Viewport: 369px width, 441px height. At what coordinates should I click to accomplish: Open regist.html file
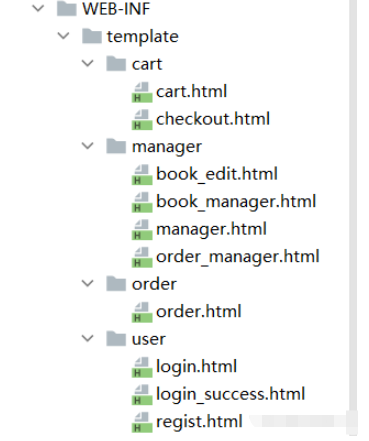(199, 422)
